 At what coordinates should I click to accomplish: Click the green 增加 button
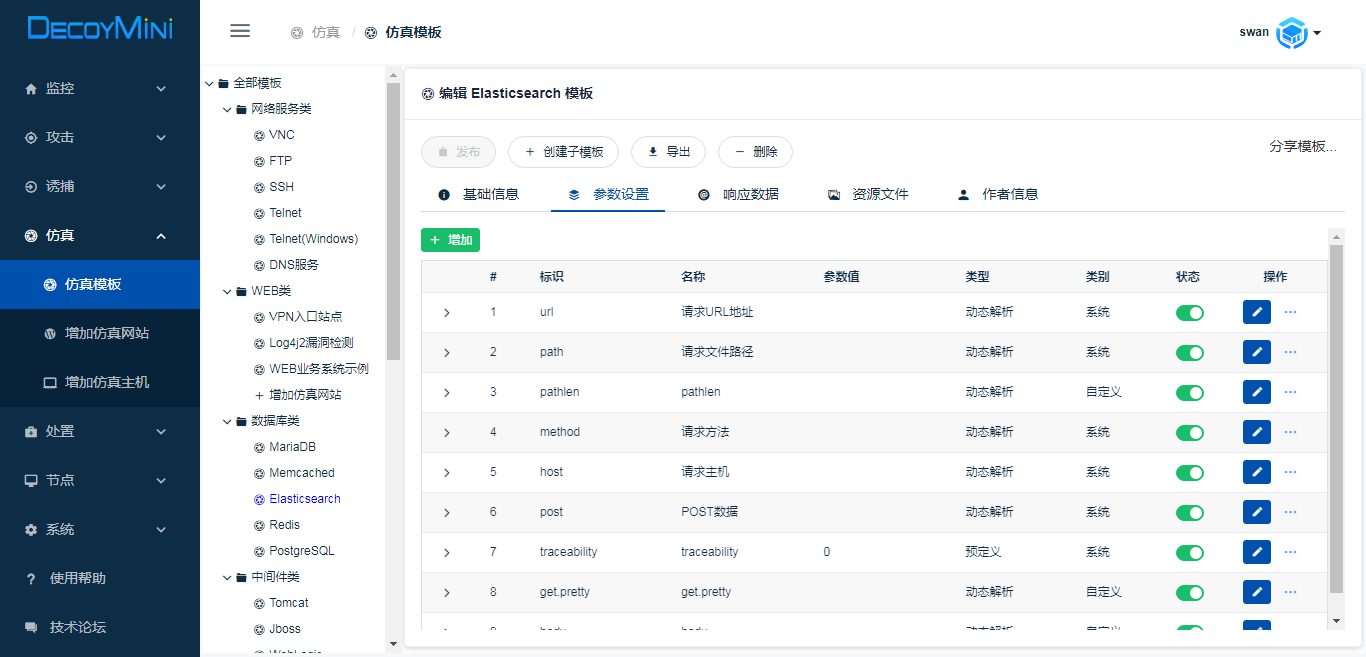(450, 240)
